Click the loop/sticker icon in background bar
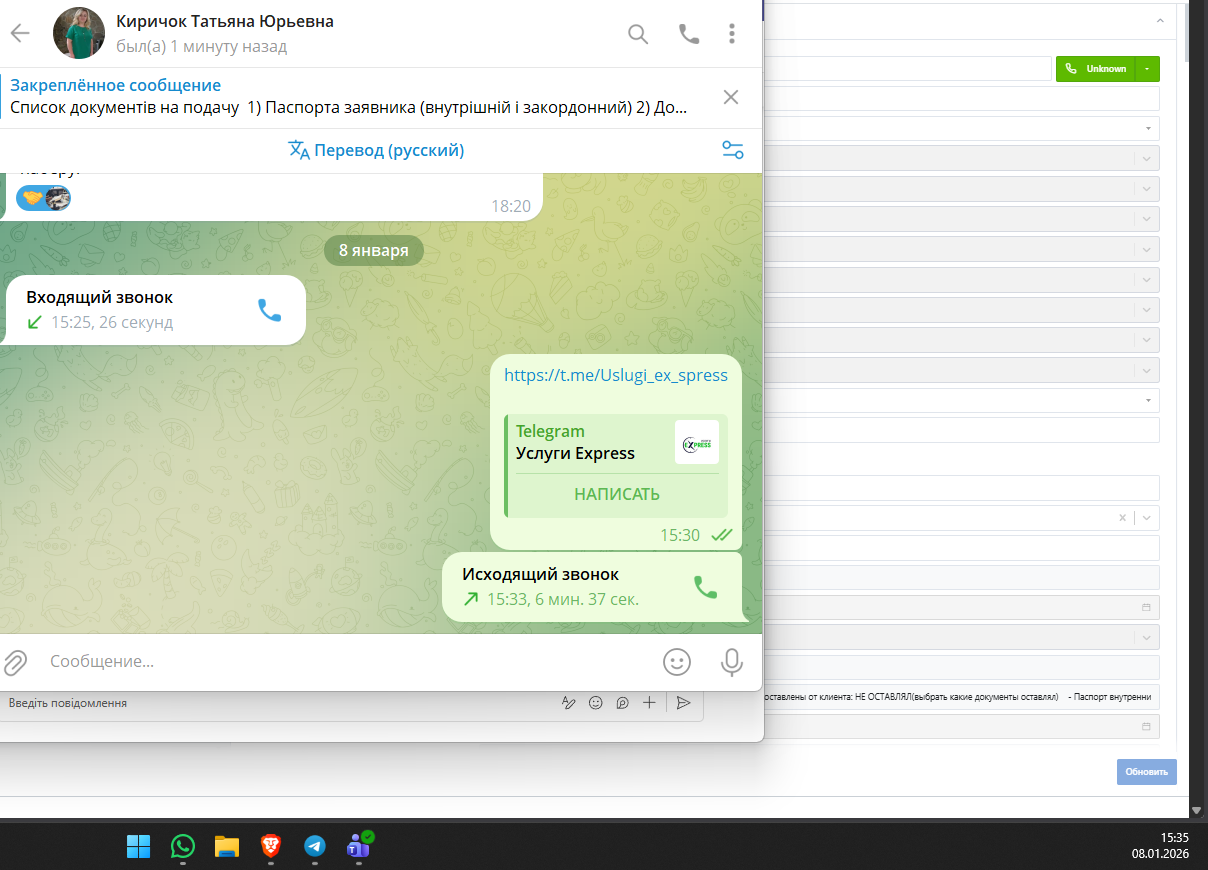 pyautogui.click(x=622, y=703)
